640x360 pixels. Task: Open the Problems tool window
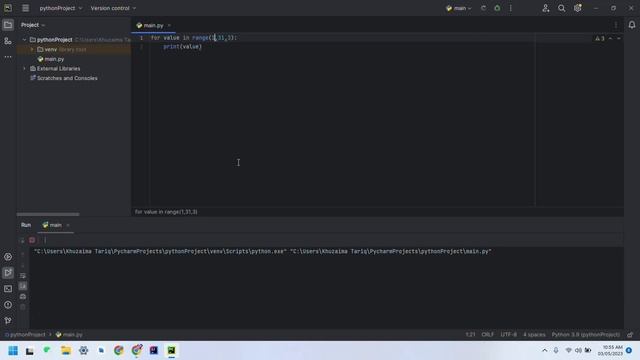coord(8,304)
